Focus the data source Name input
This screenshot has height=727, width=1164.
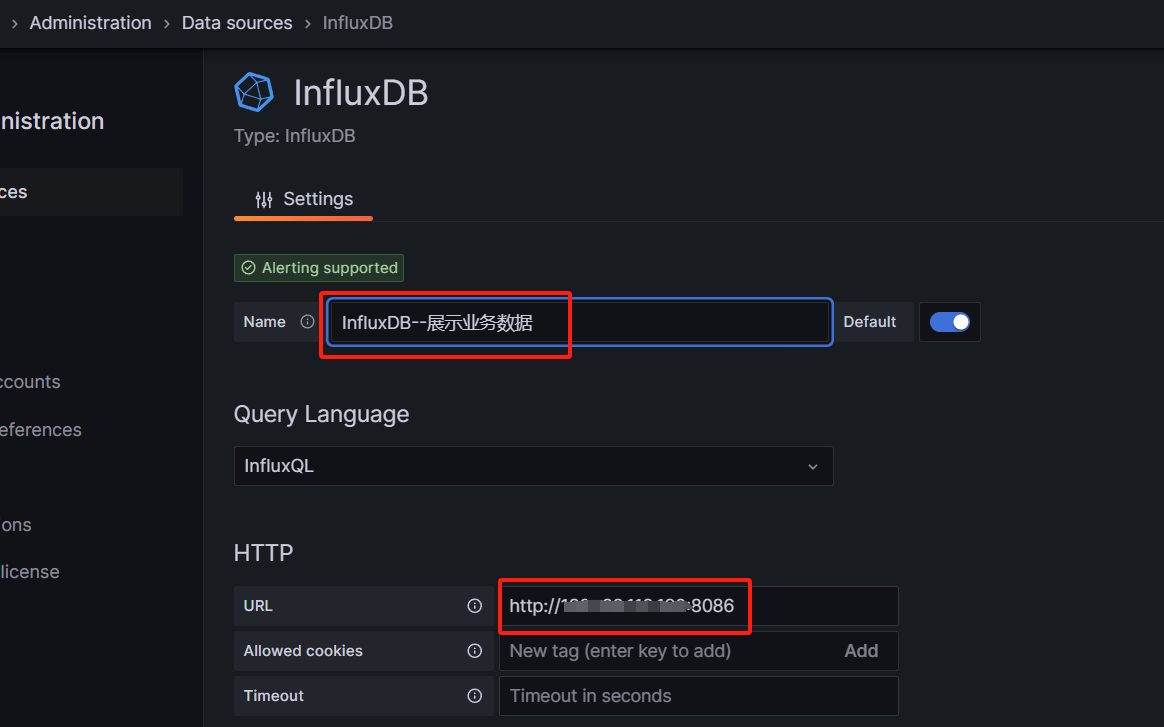click(579, 322)
